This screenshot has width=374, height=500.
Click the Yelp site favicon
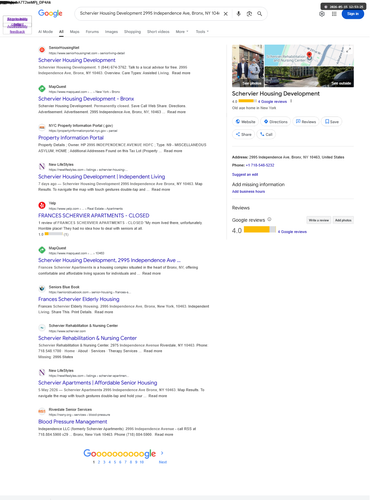(42, 205)
